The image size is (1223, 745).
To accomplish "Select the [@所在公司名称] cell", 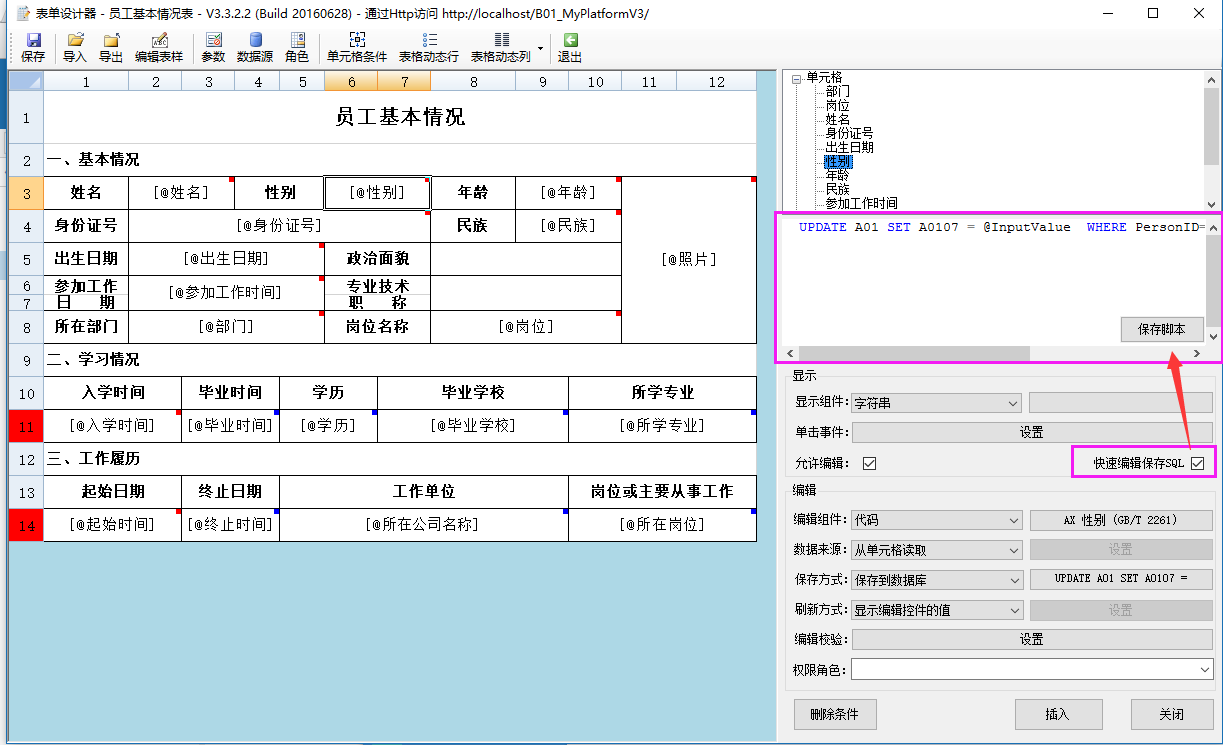I will (x=424, y=525).
